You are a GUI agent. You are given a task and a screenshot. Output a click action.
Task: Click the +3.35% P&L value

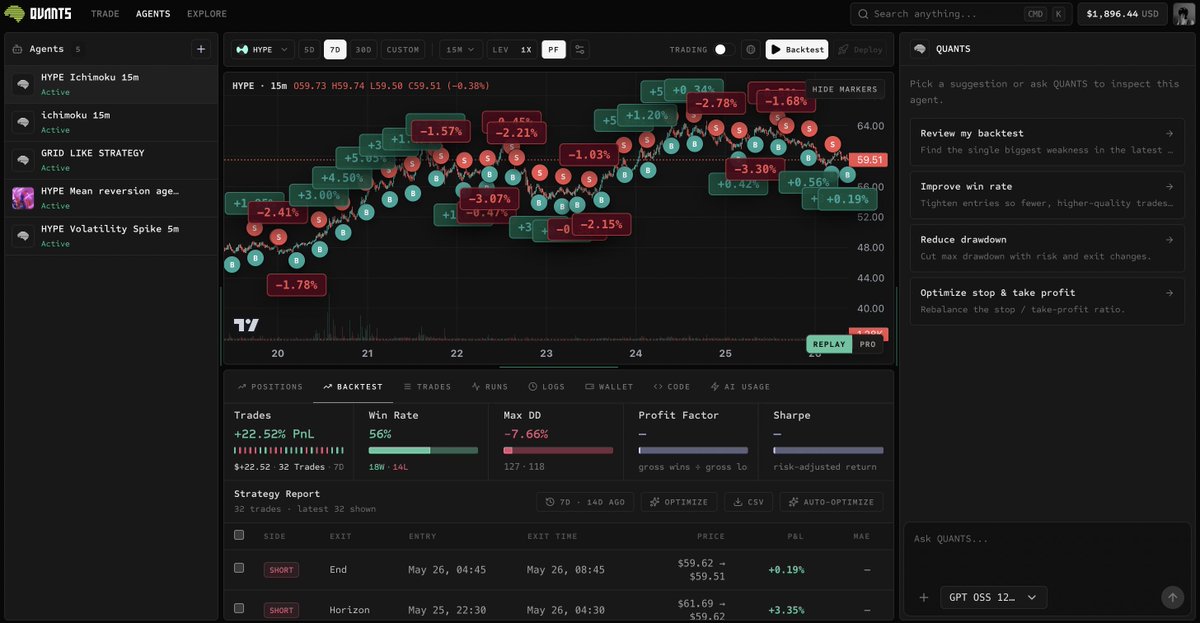[786, 609]
